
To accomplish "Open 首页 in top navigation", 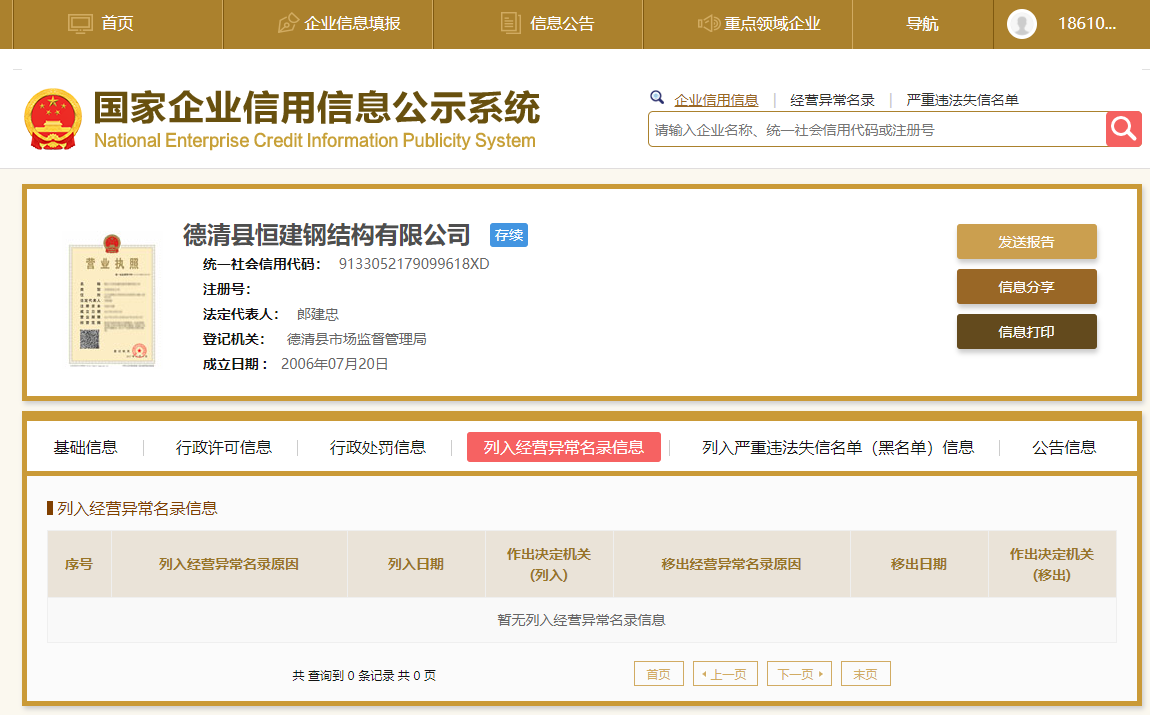I will (x=117, y=23).
